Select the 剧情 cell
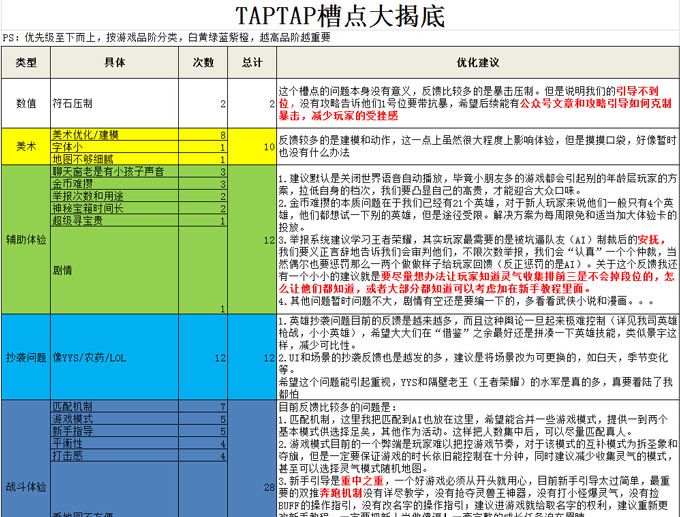 [x=114, y=270]
